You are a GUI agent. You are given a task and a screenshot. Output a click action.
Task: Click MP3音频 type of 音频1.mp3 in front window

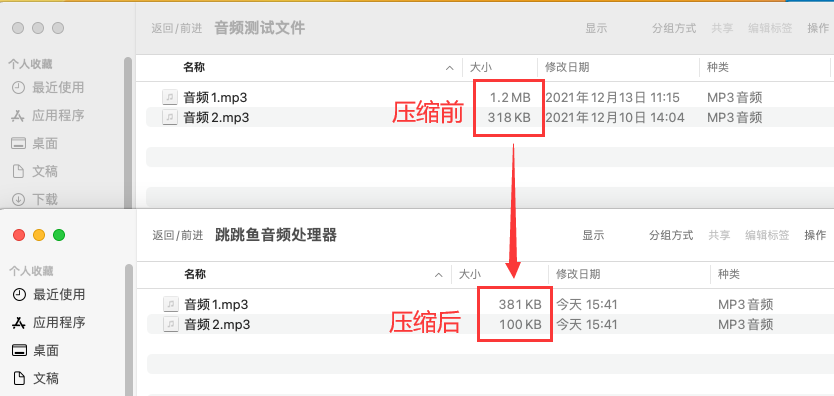coord(745,305)
